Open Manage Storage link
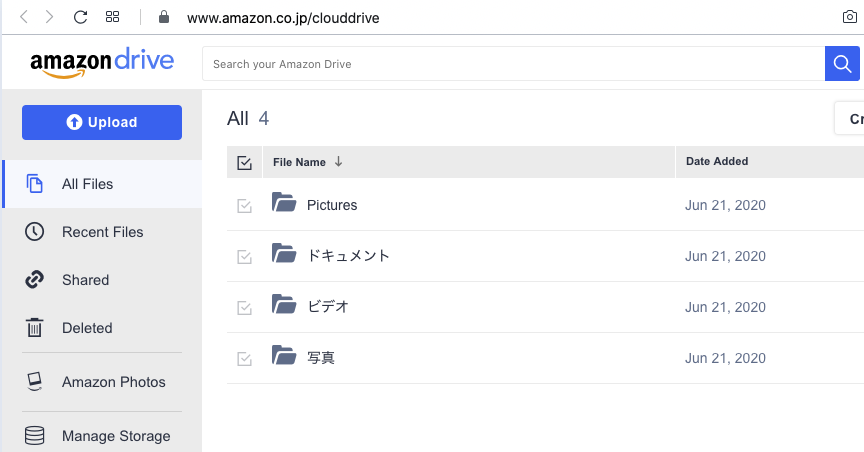 click(116, 436)
